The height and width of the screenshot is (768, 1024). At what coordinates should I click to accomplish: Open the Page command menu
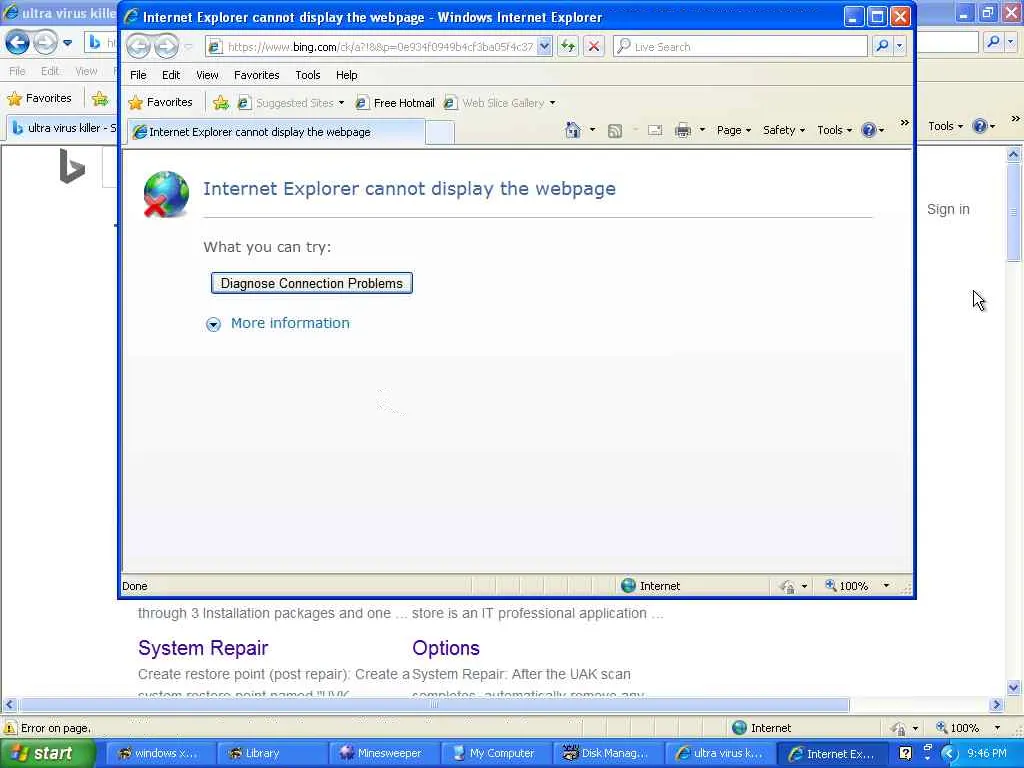pyautogui.click(x=733, y=131)
